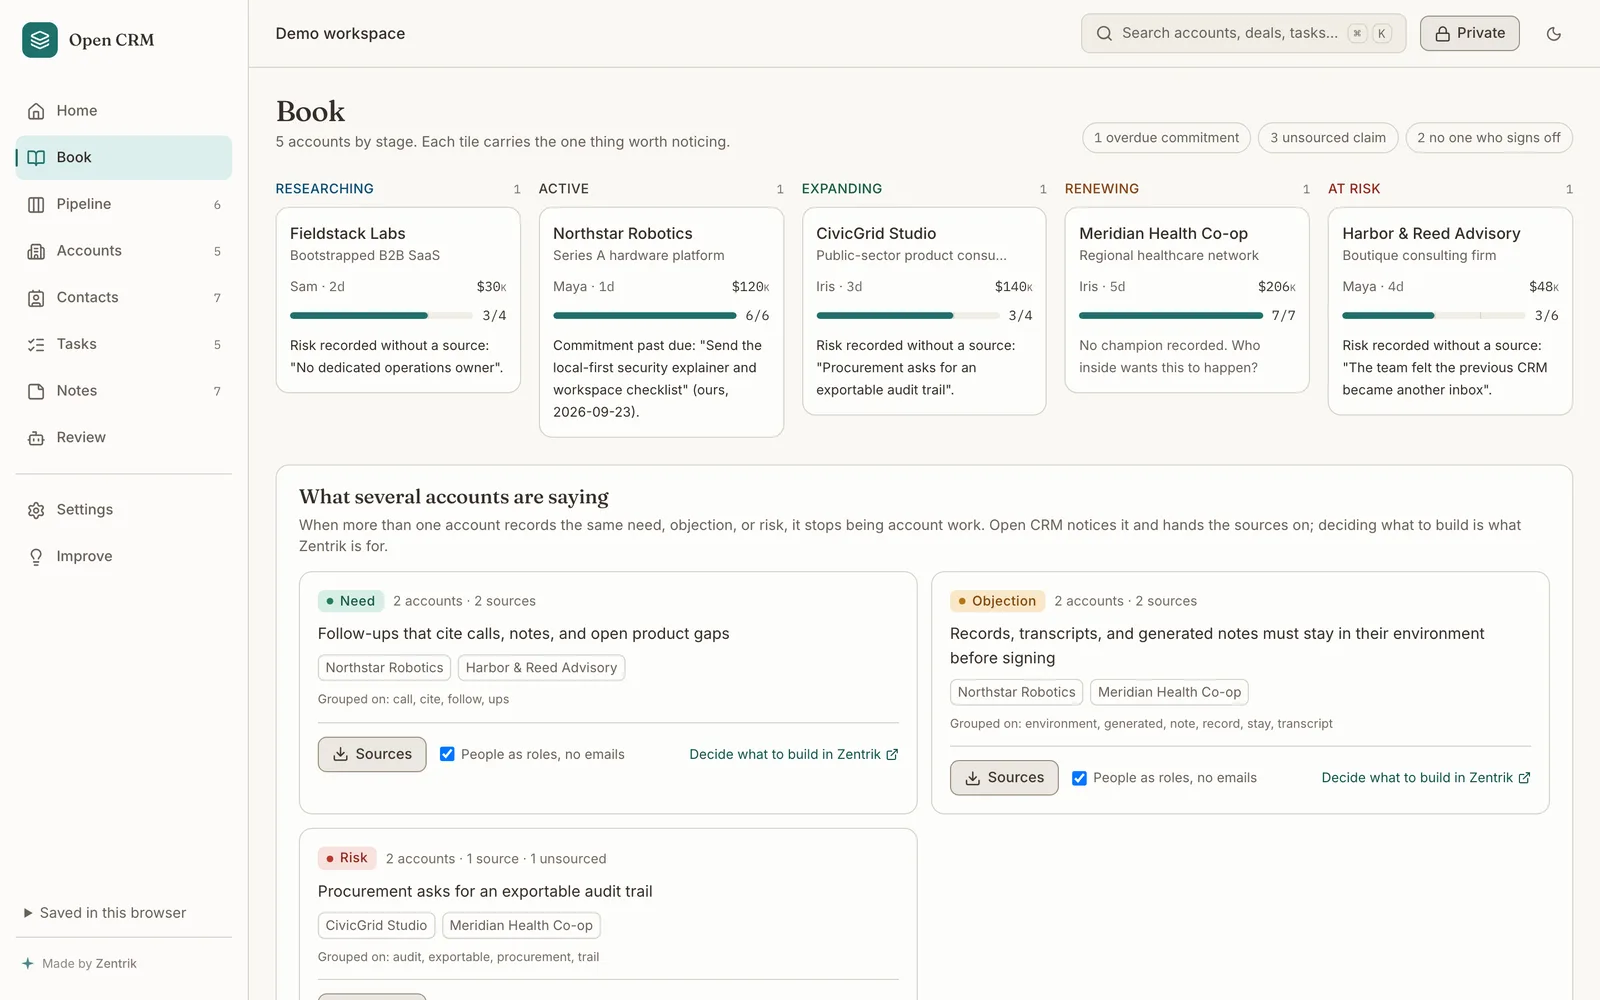This screenshot has width=1600, height=1000.
Task: Download Sources for the Need pattern
Action: click(x=372, y=754)
